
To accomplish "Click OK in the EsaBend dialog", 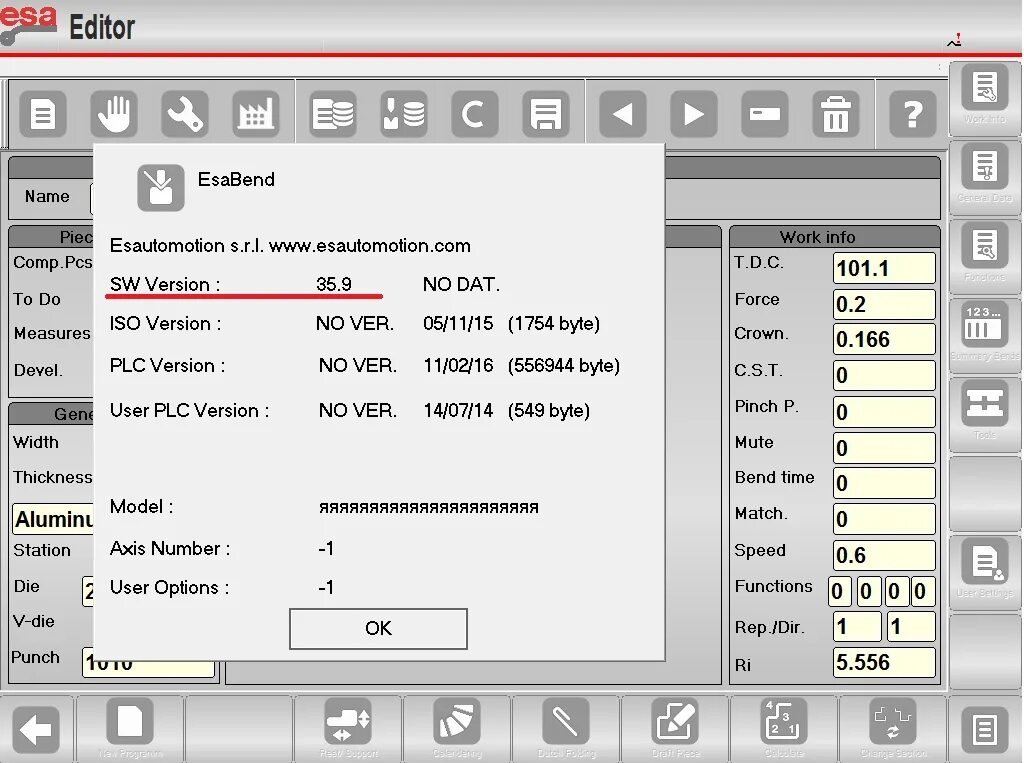I will 378,628.
